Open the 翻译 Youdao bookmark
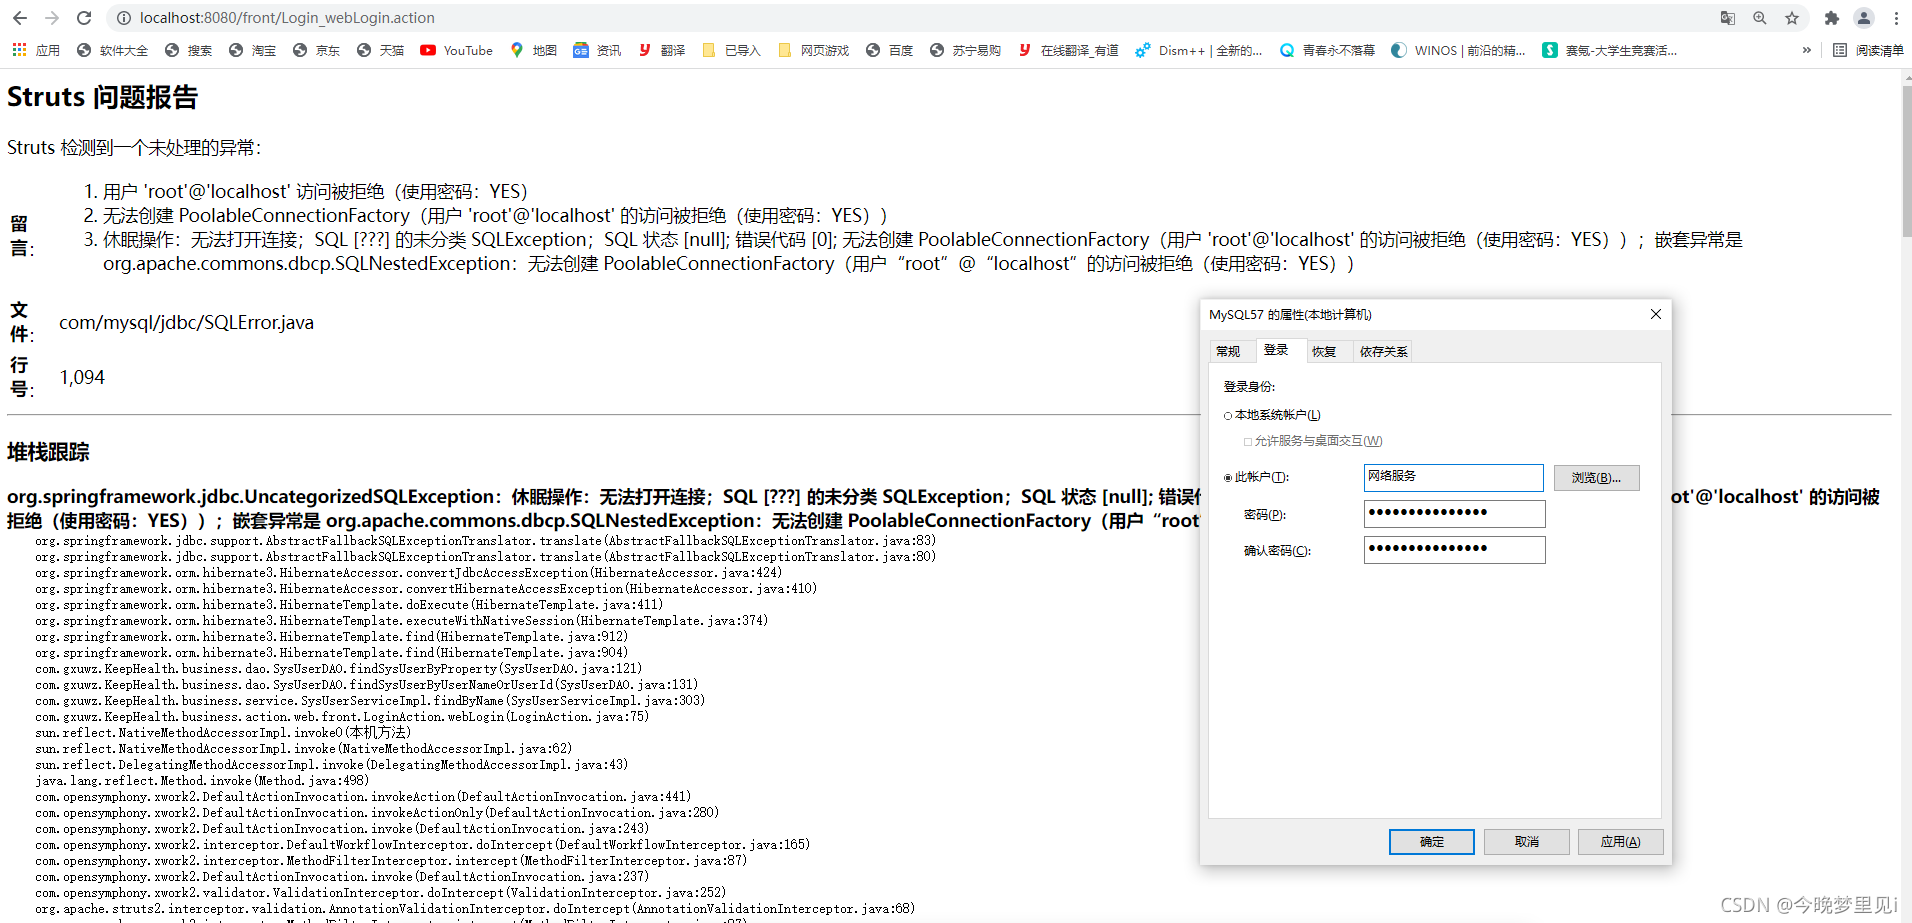Viewport: 1912px width, 923px height. click(661, 50)
